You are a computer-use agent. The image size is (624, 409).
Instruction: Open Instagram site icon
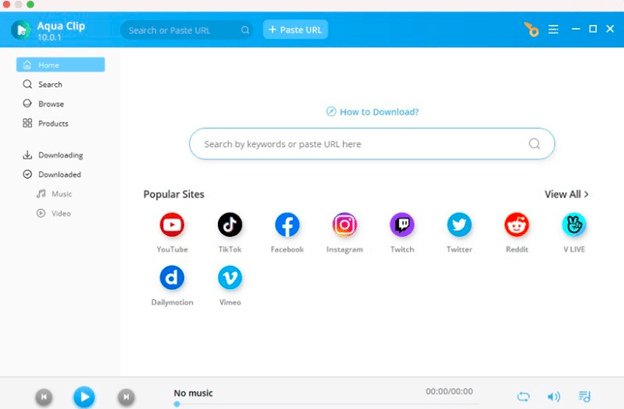tap(344, 225)
